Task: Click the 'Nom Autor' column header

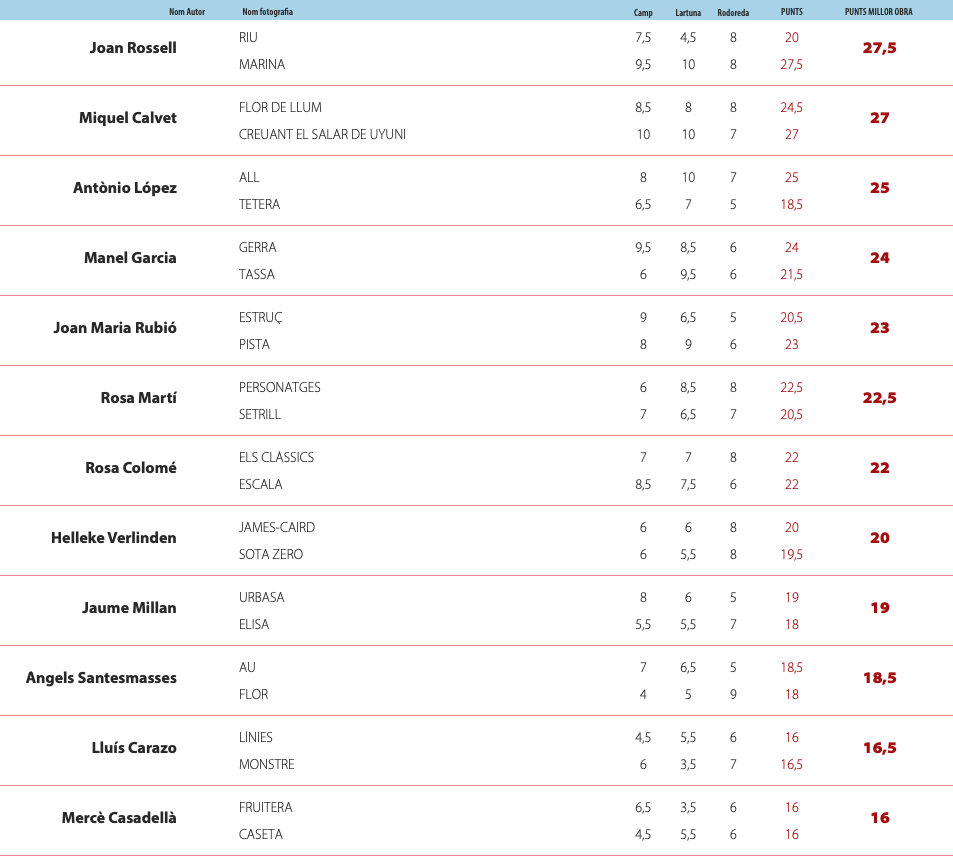Action: [x=187, y=12]
